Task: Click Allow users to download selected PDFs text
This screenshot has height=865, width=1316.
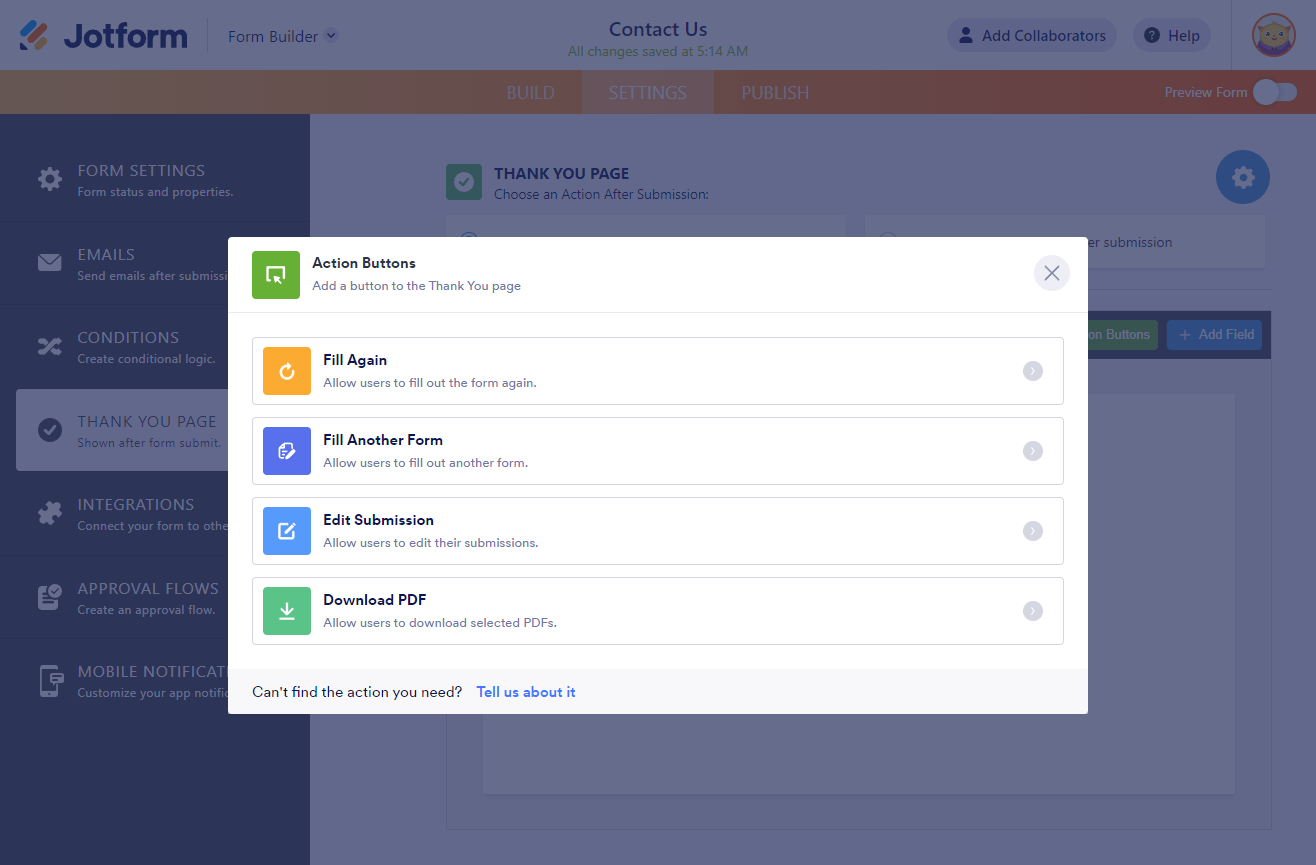Action: (x=440, y=623)
